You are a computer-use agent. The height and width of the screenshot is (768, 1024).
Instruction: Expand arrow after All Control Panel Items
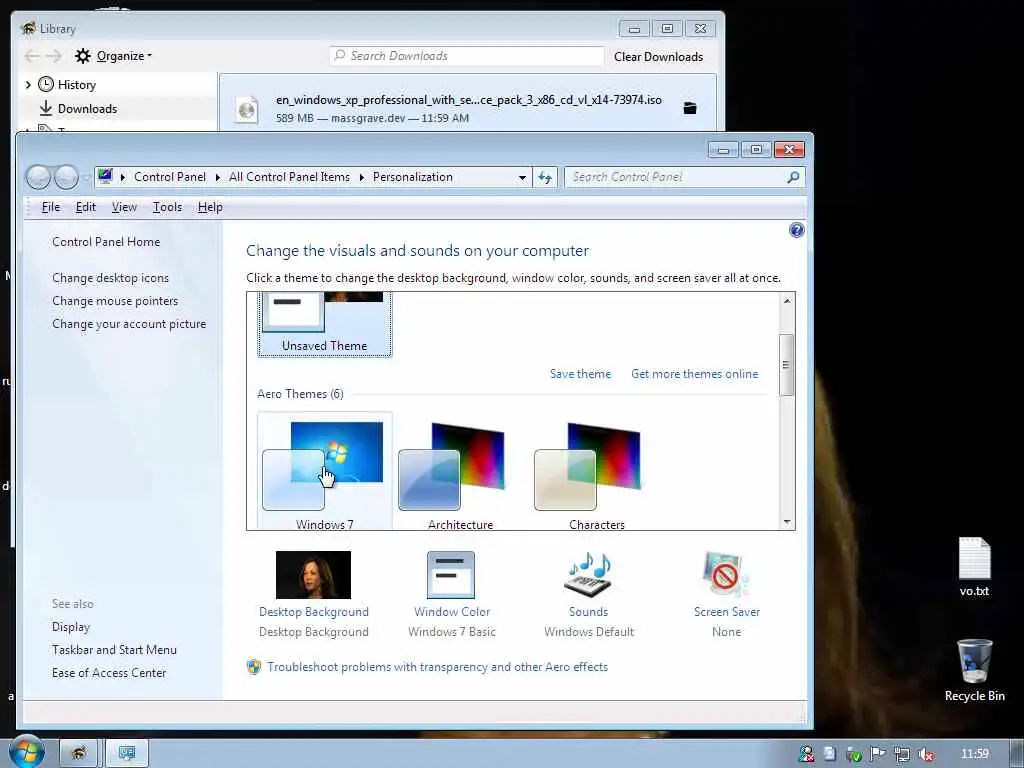coord(362,177)
